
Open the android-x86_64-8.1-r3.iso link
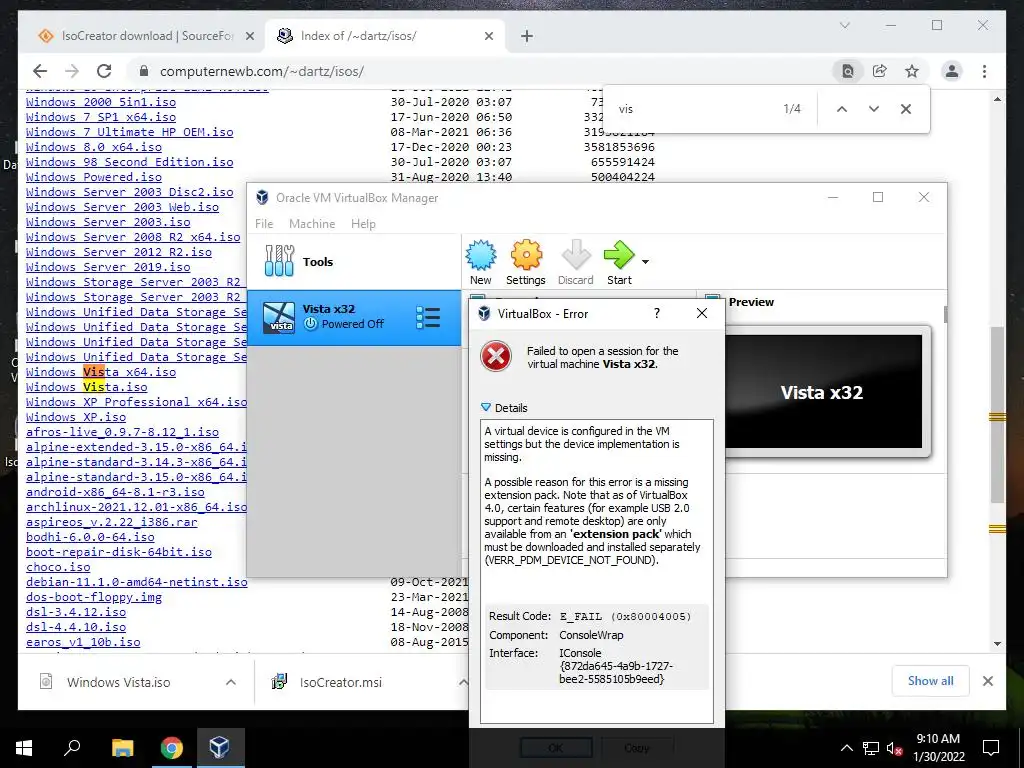point(115,492)
